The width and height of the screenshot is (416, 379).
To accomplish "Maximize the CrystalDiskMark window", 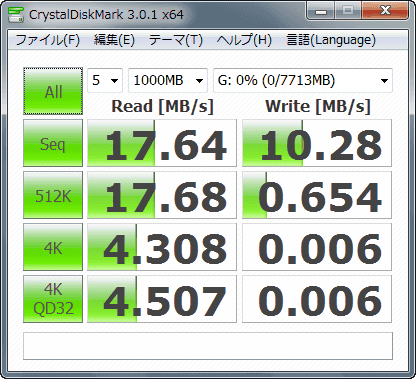I will tap(348, 11).
